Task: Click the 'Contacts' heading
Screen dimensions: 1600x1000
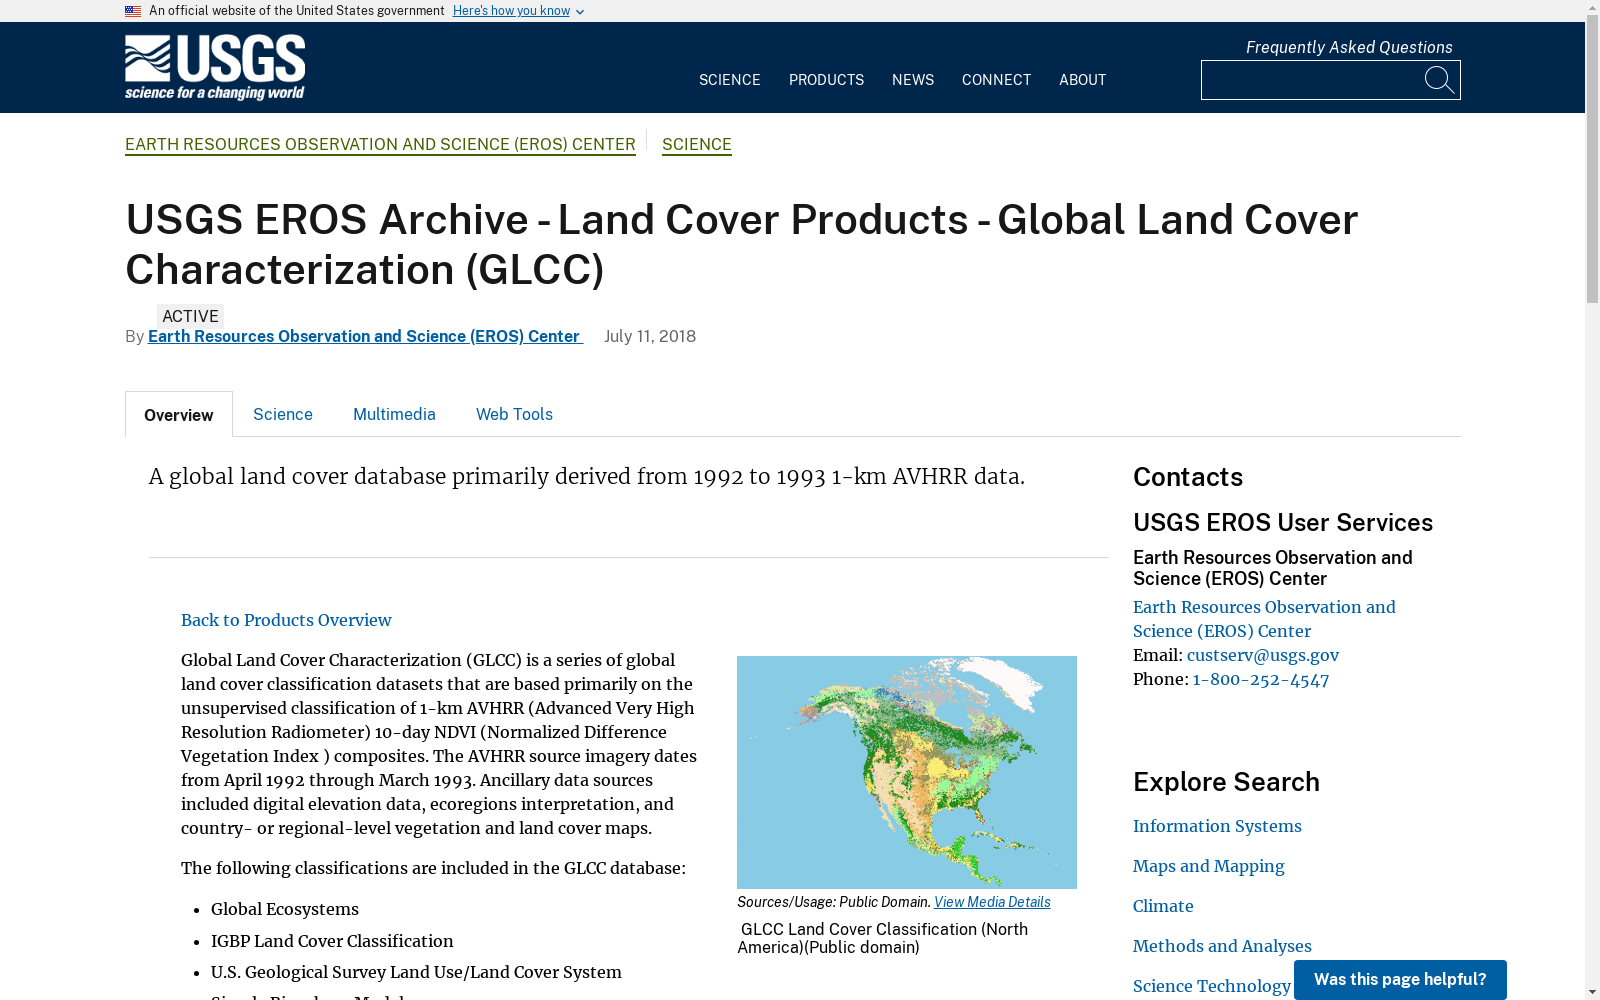Action: pyautogui.click(x=1188, y=477)
